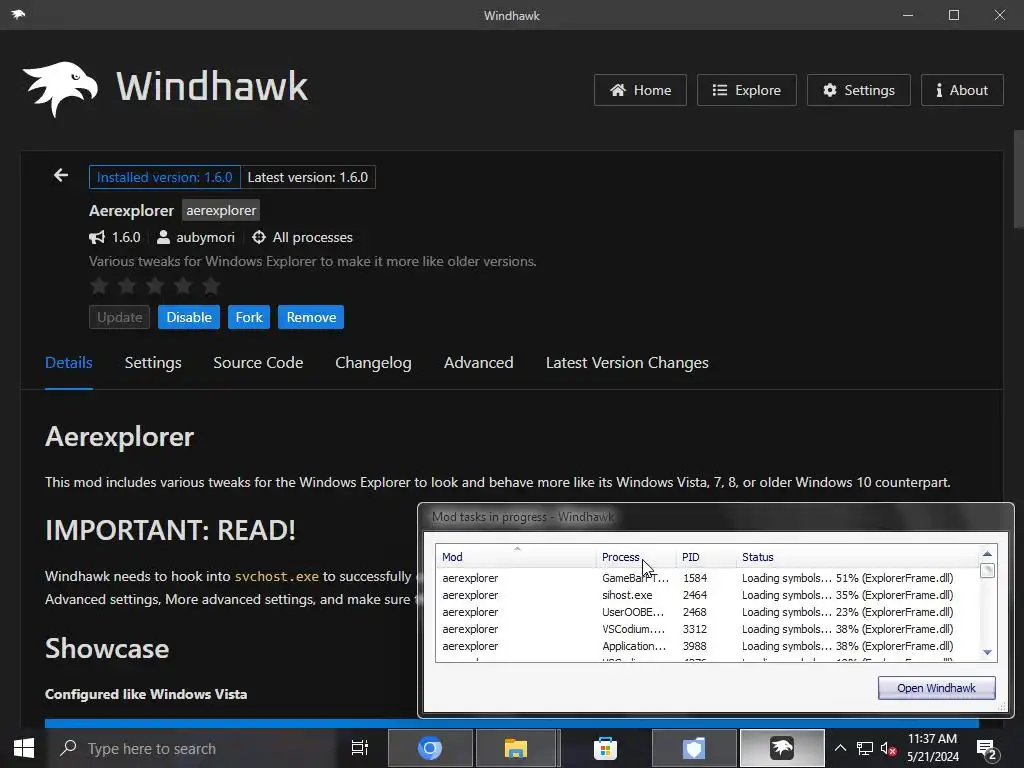Screen dimensions: 1024x768
Task: Select the row with PID 3312
Action: 707,629
